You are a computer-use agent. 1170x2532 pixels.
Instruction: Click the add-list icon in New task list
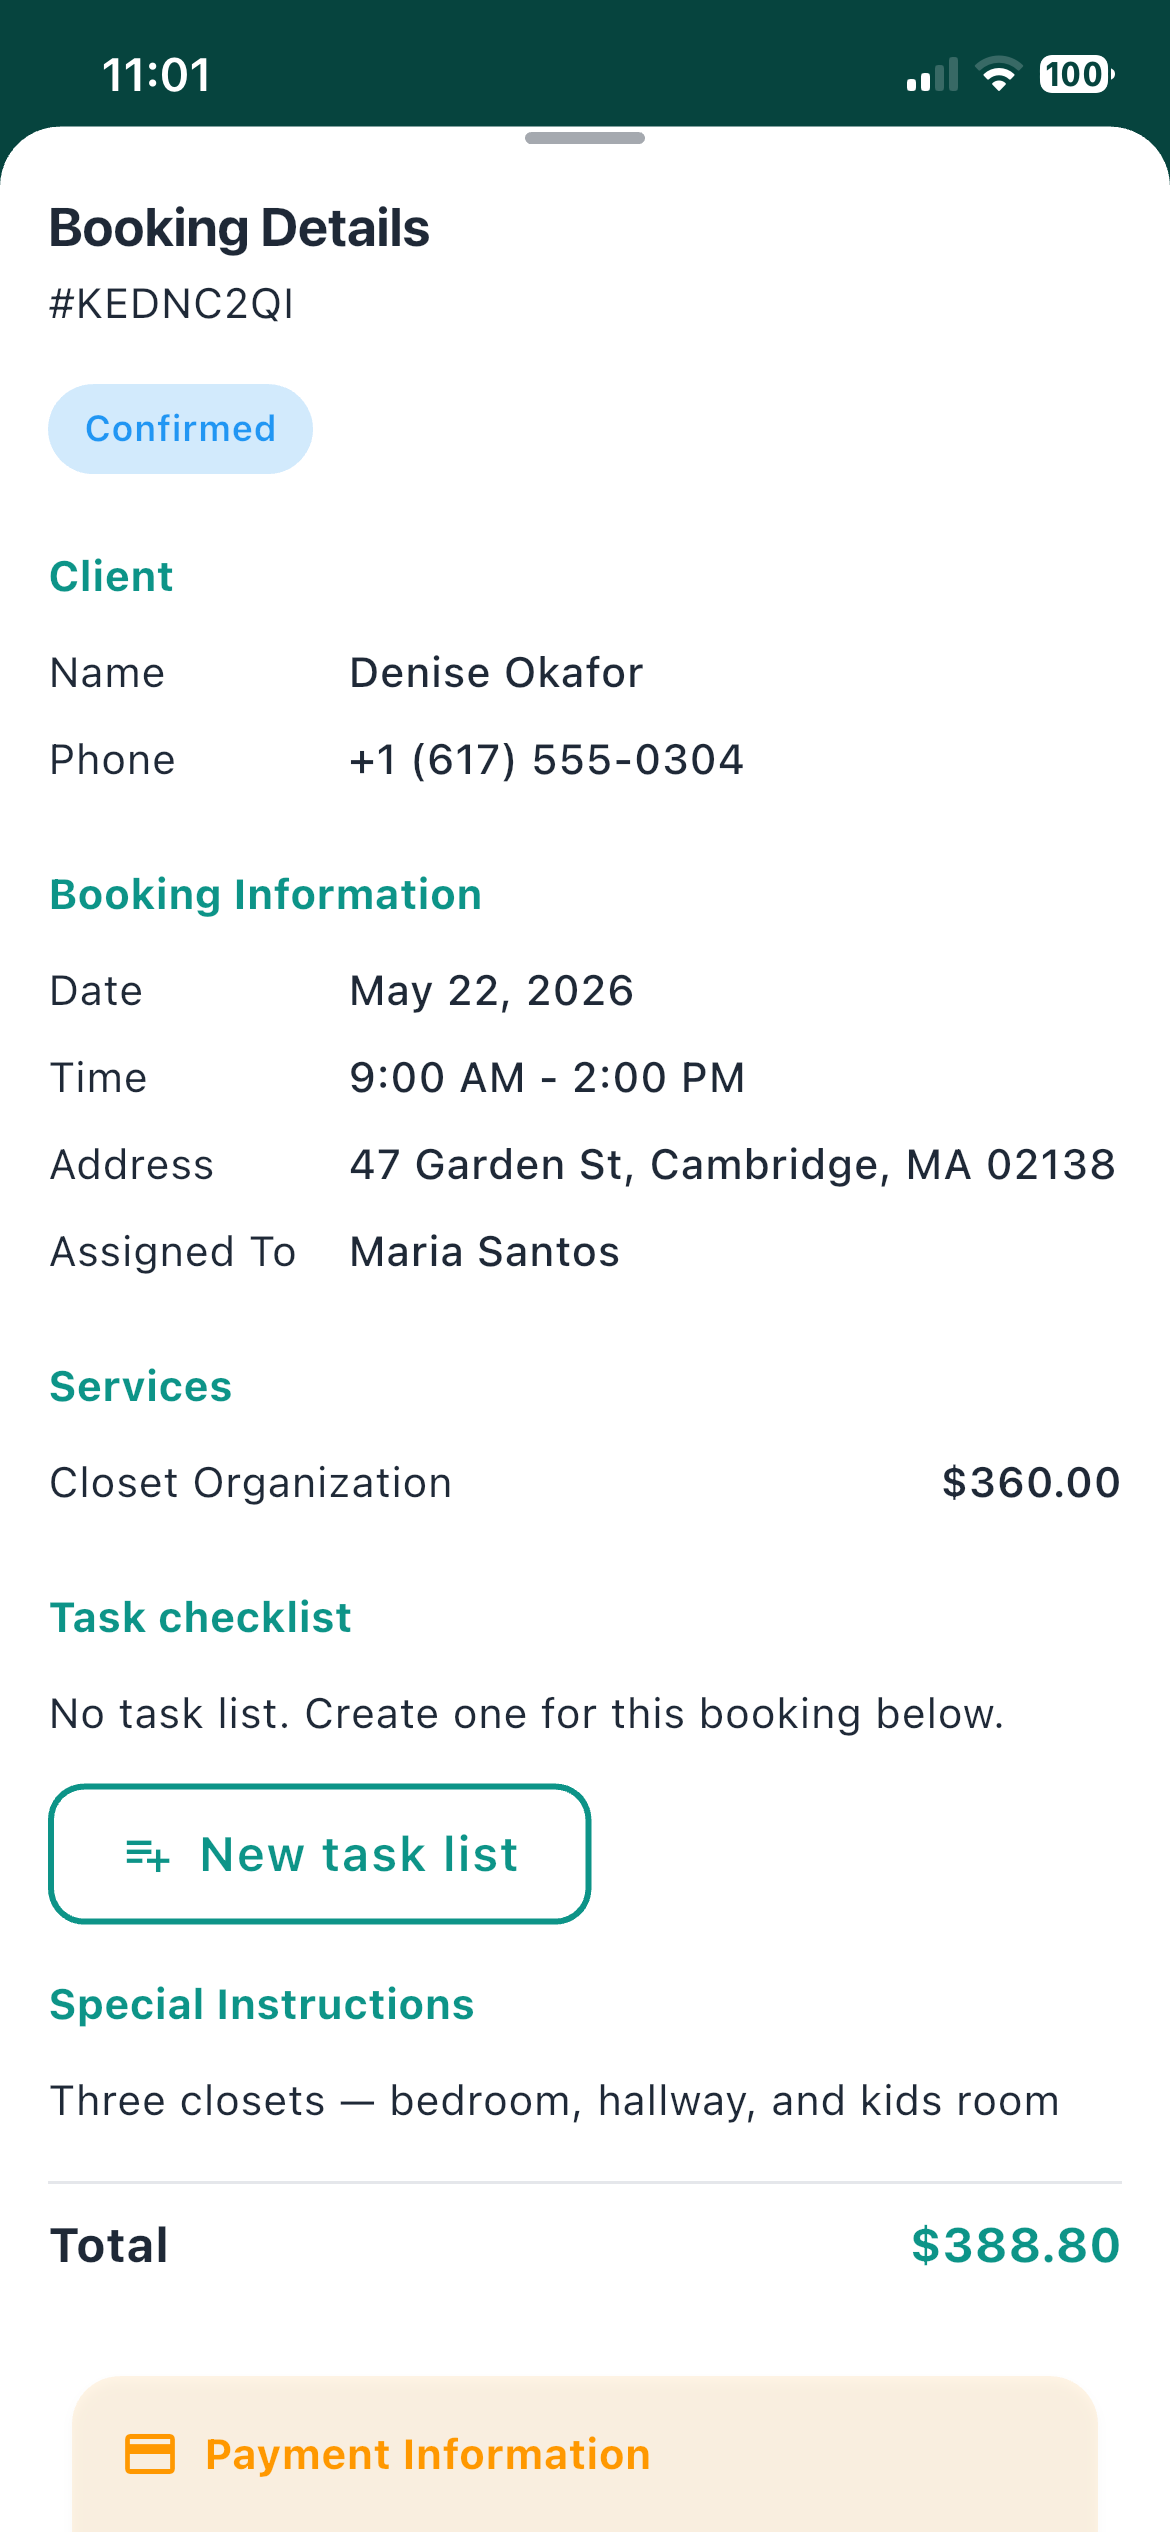(148, 1855)
